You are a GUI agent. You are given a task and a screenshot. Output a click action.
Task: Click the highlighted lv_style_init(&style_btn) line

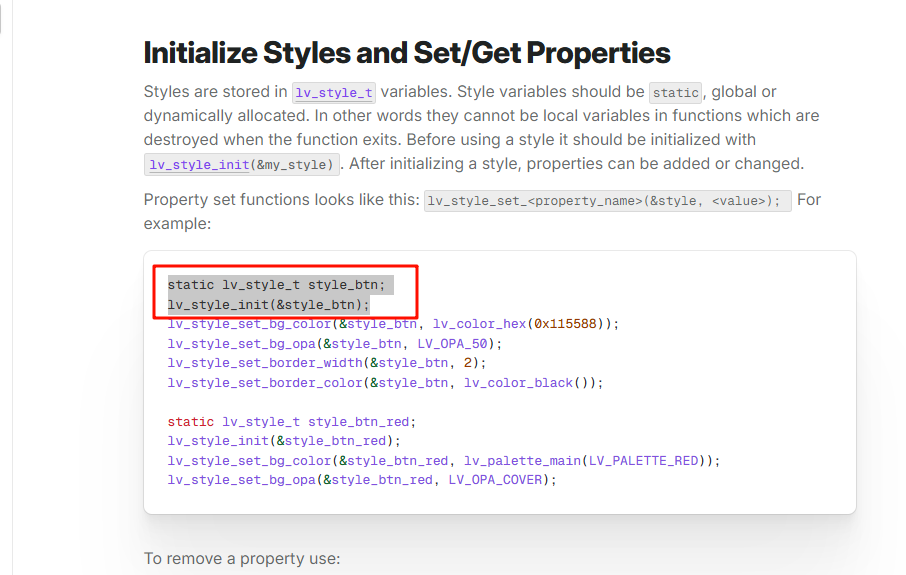pyautogui.click(x=268, y=304)
